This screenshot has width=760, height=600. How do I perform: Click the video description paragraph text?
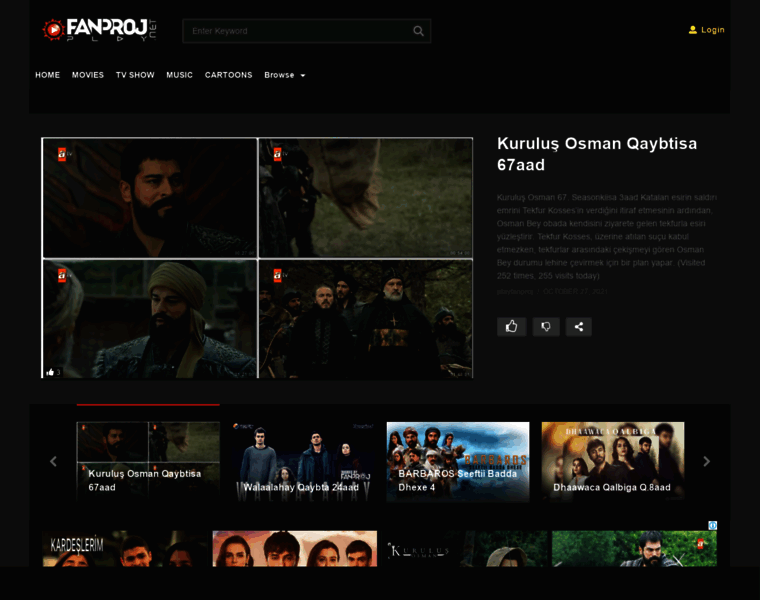(x=606, y=237)
